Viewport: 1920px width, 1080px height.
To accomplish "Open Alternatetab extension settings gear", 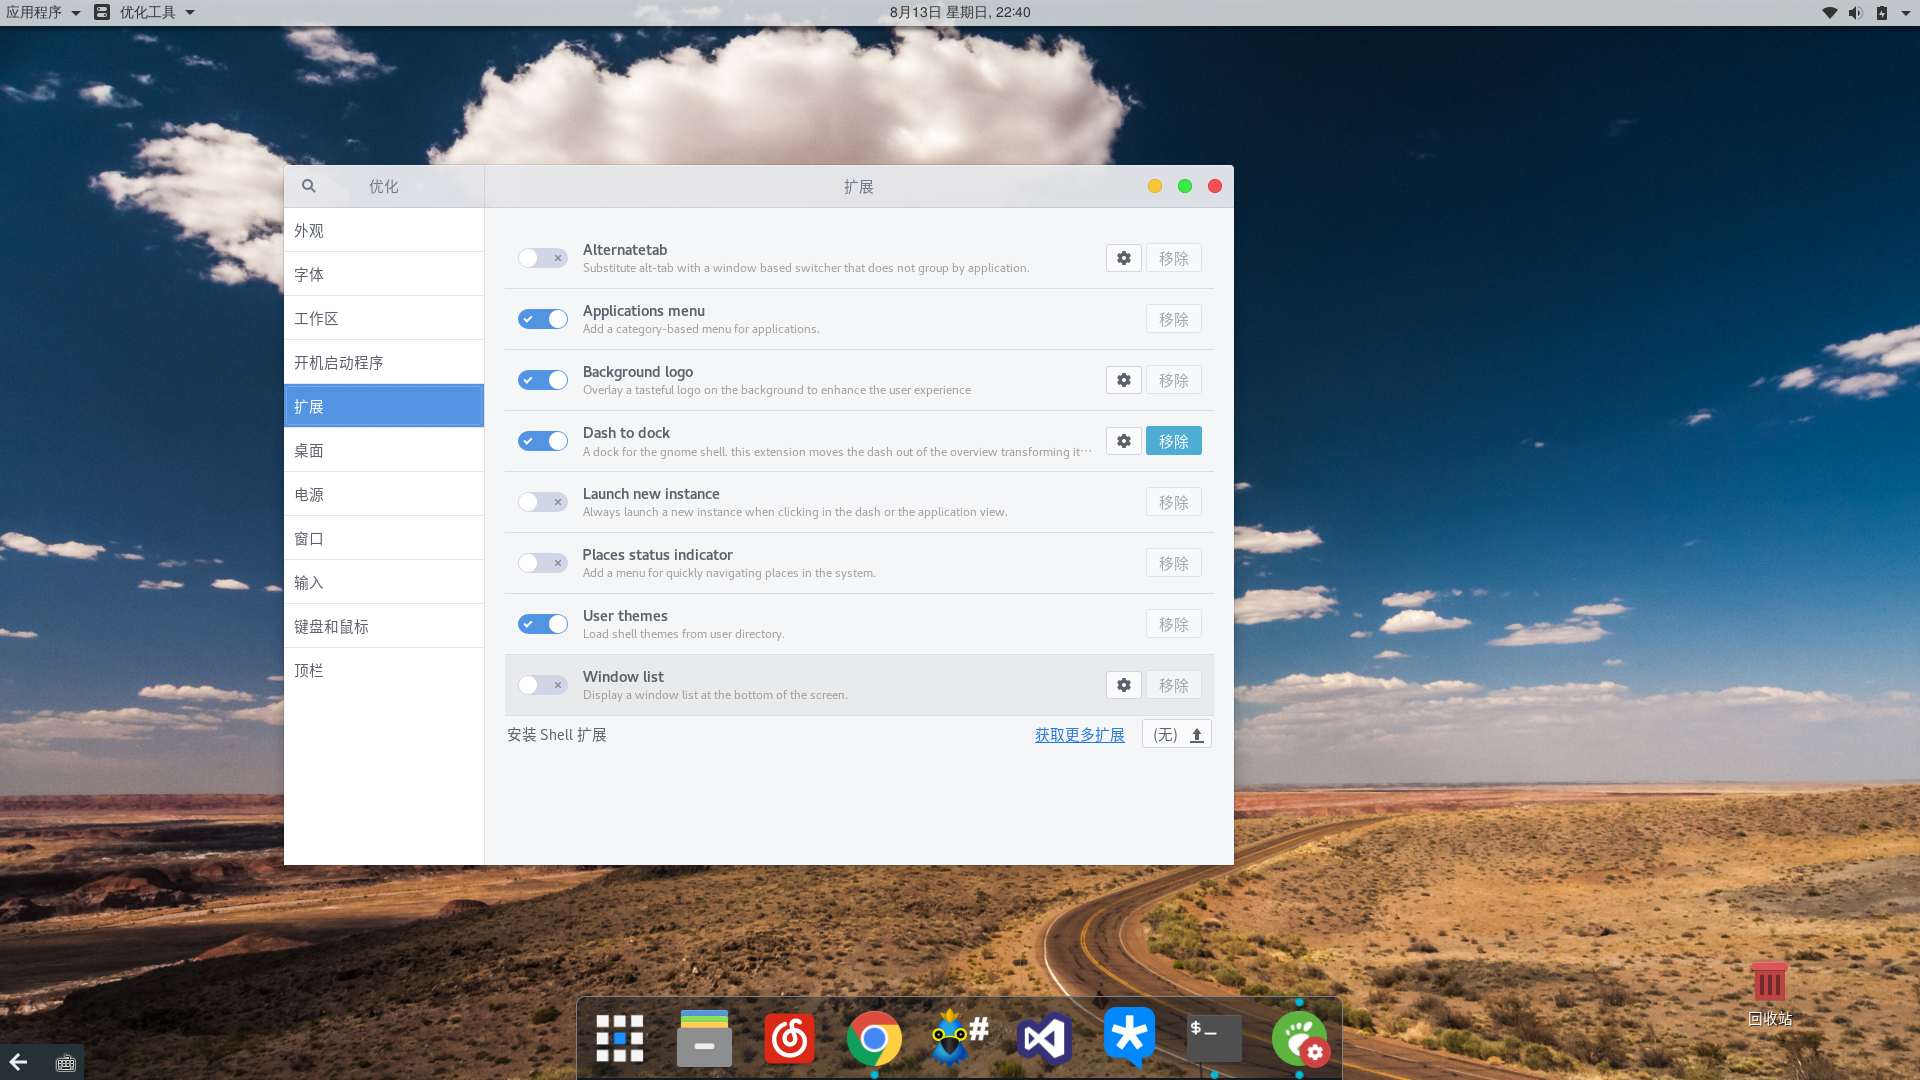I will pos(1124,258).
